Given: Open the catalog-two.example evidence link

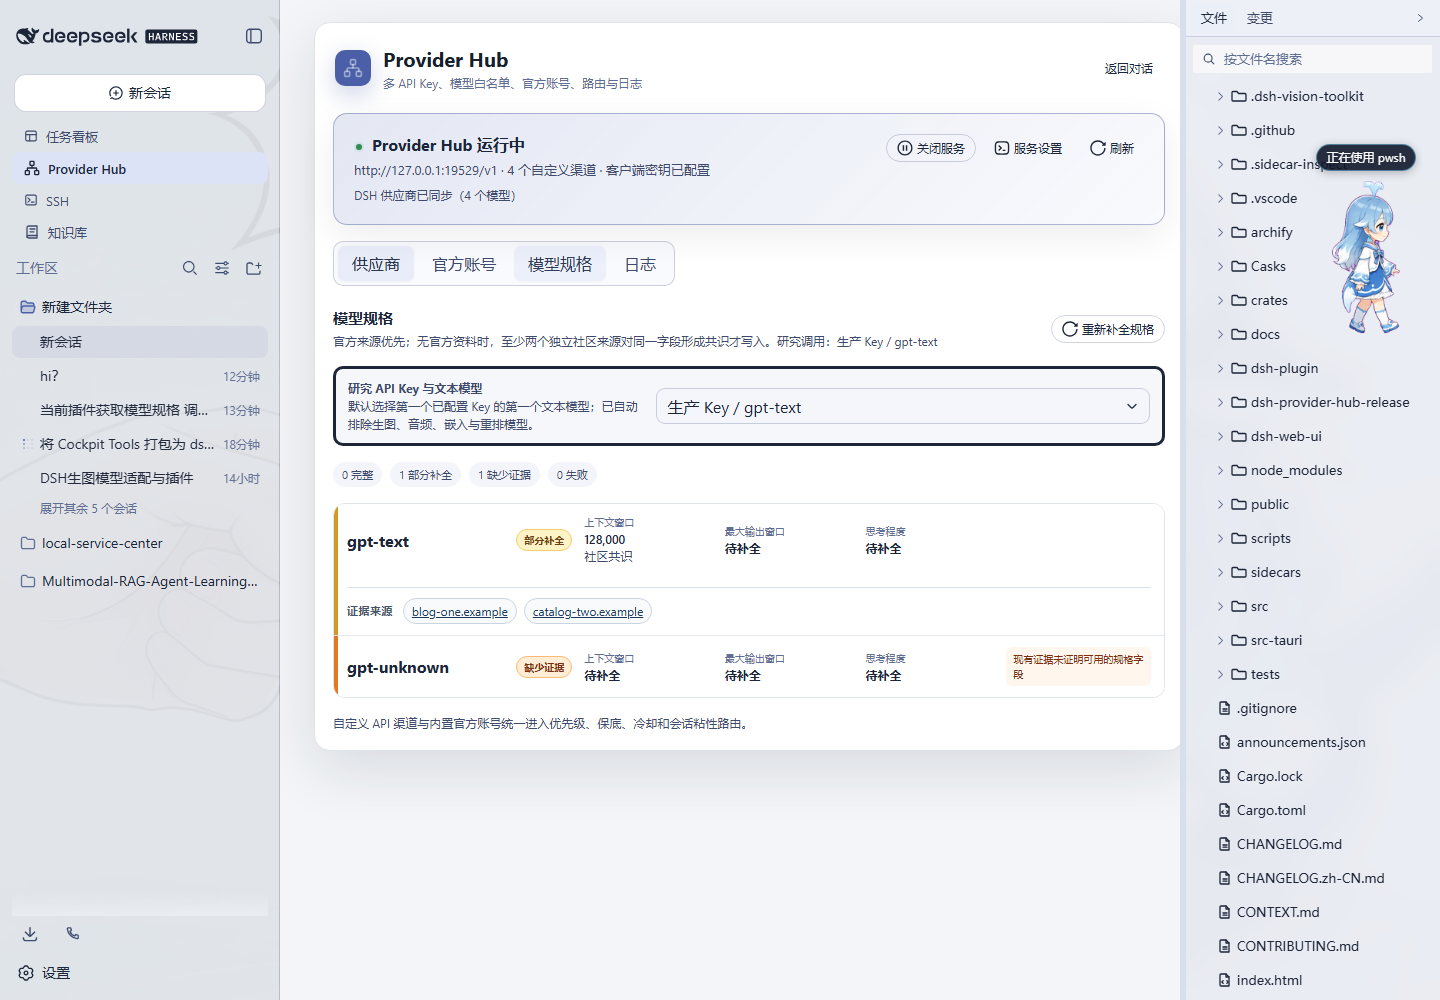Looking at the screenshot, I should coord(588,612).
